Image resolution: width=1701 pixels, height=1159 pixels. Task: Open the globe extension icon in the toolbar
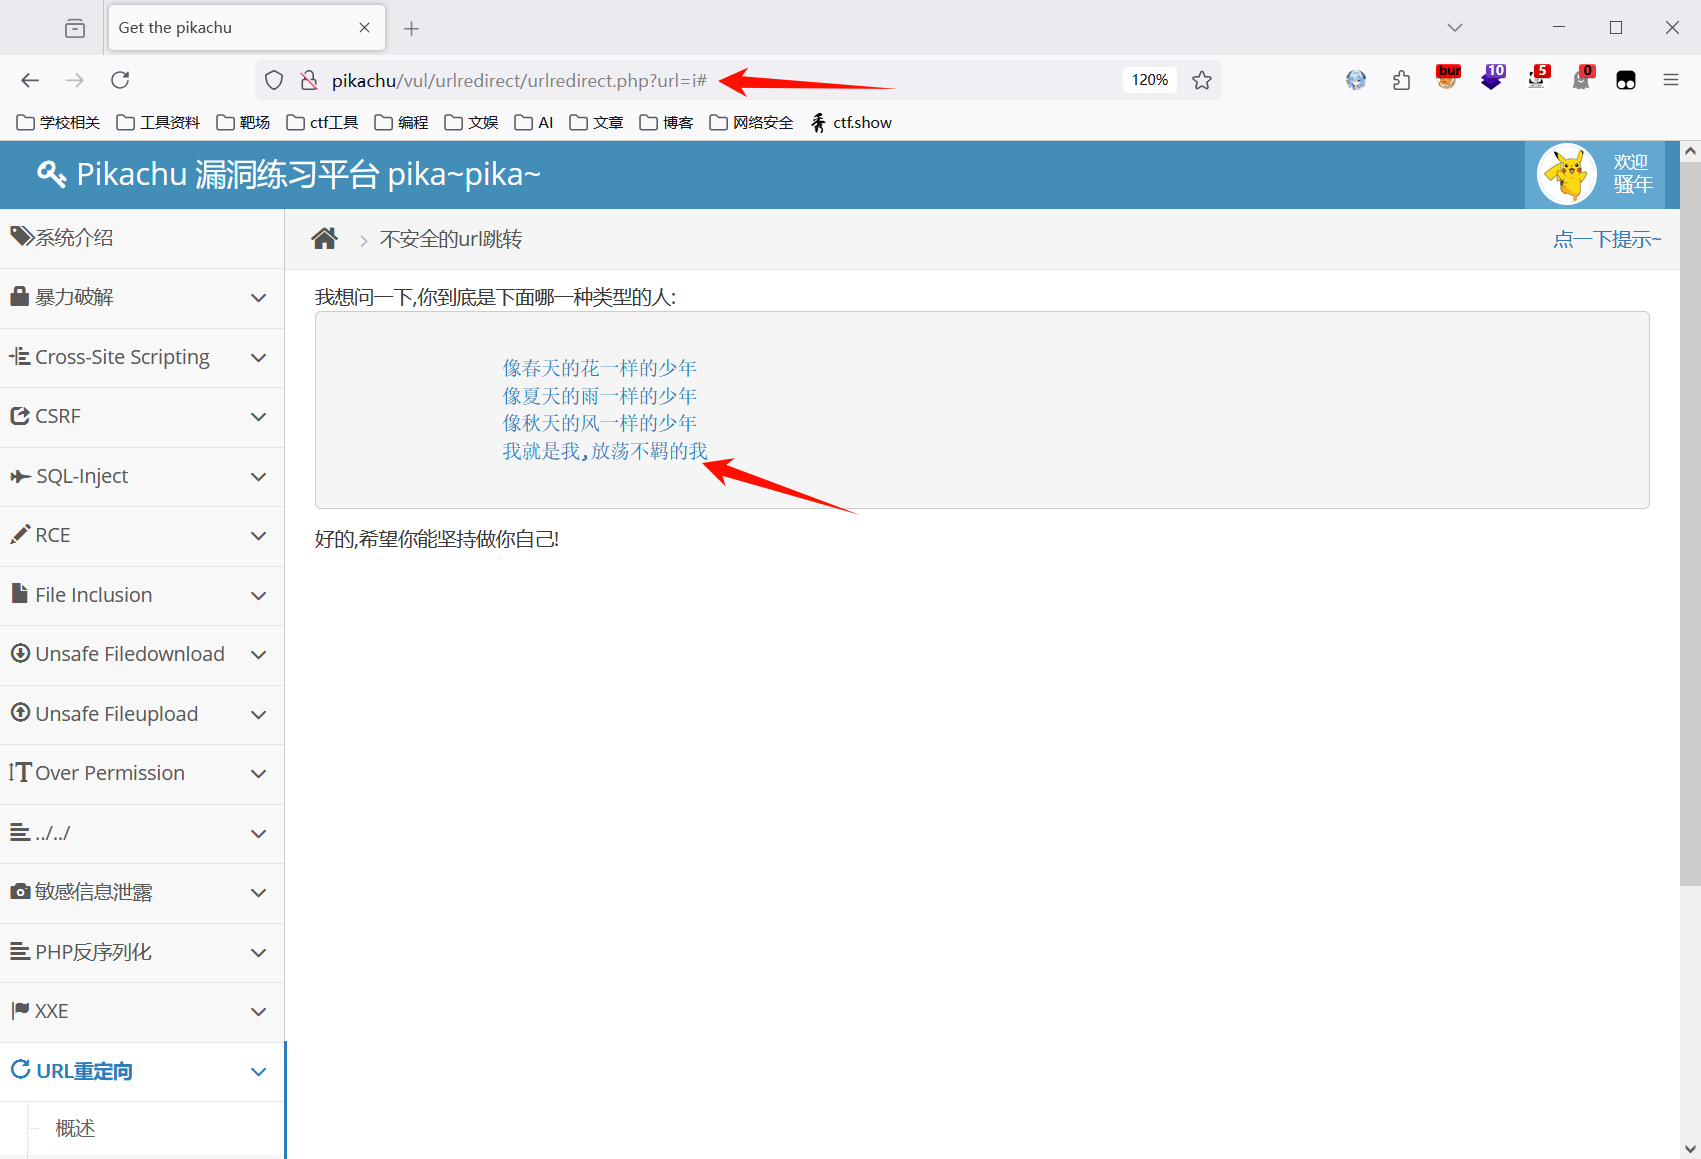tap(1356, 80)
